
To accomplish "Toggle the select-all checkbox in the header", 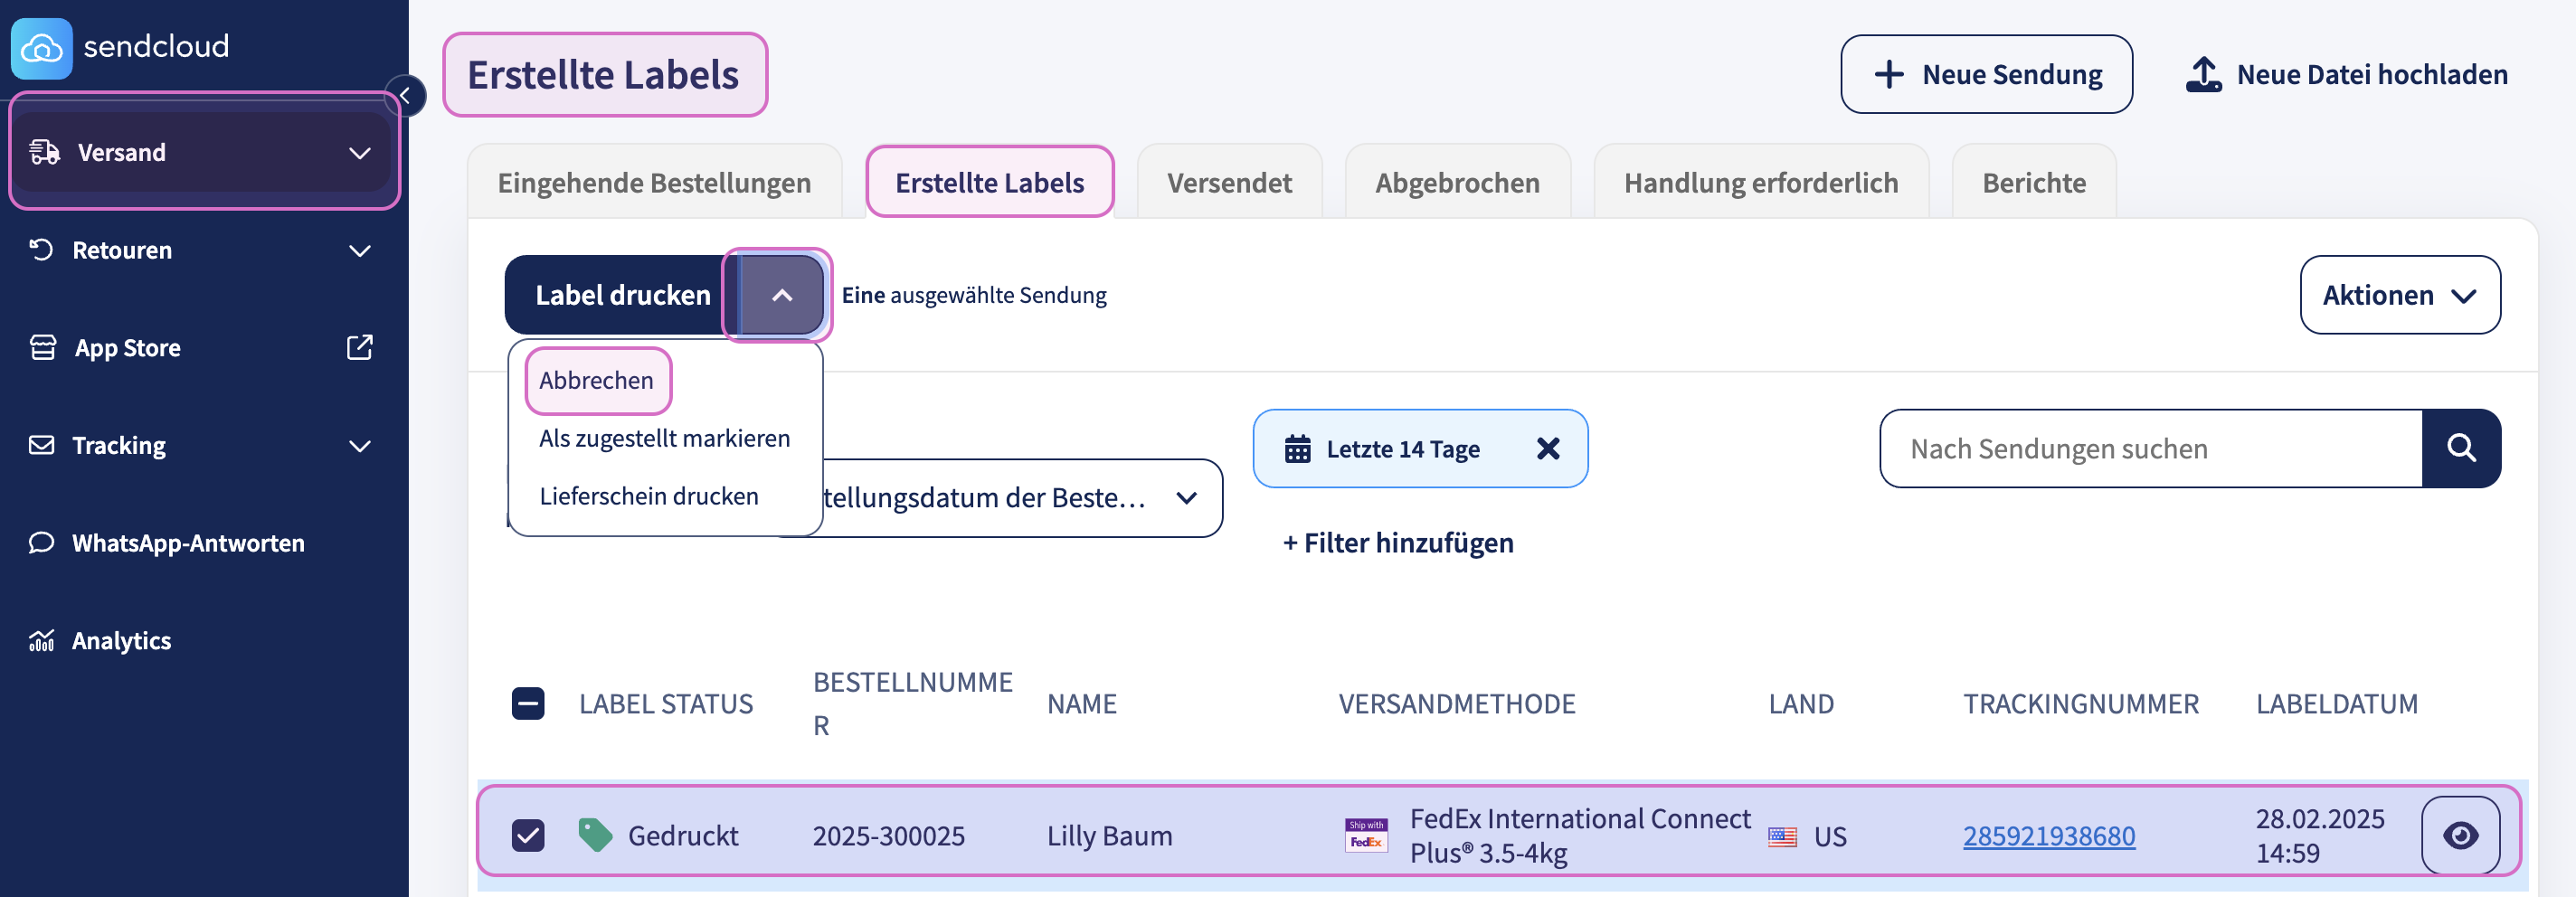I will coord(528,703).
